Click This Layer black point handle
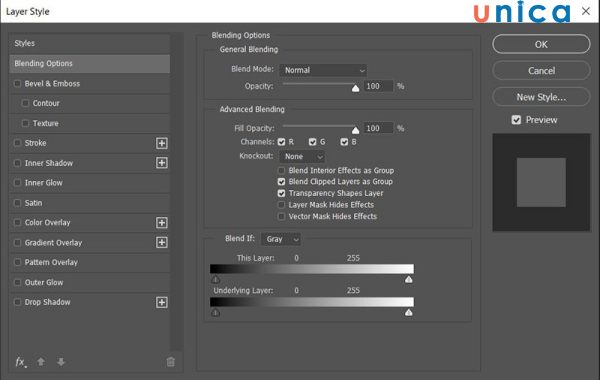The image size is (600, 380). point(215,279)
